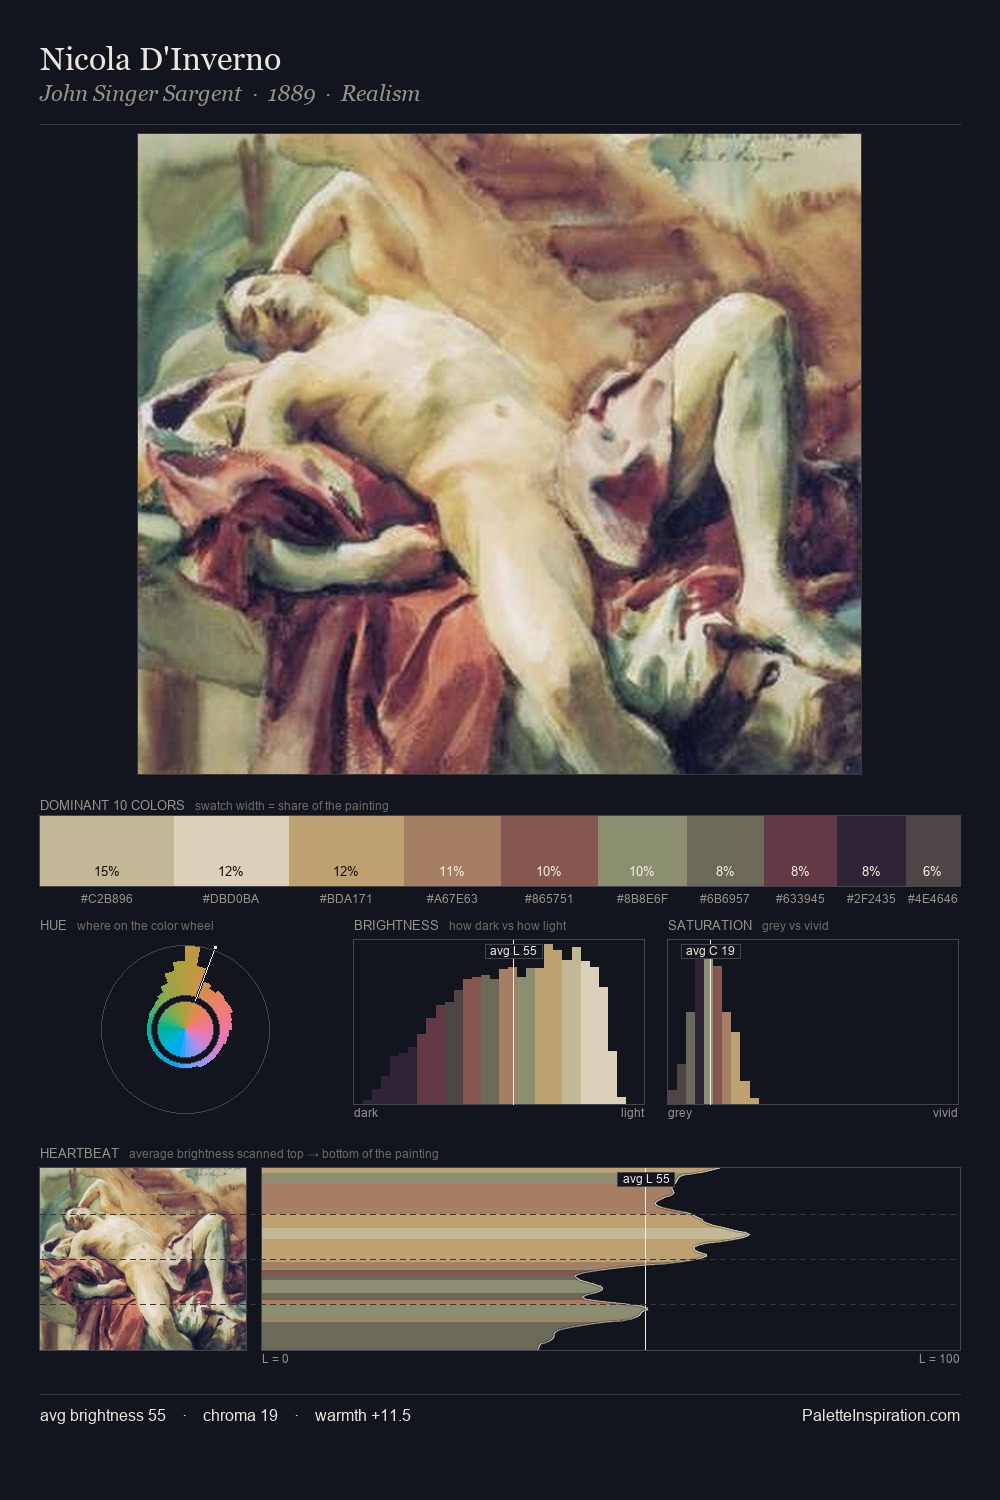The image size is (1000, 1500).
Task: Click the SATURATION section heading
Action: (710, 925)
